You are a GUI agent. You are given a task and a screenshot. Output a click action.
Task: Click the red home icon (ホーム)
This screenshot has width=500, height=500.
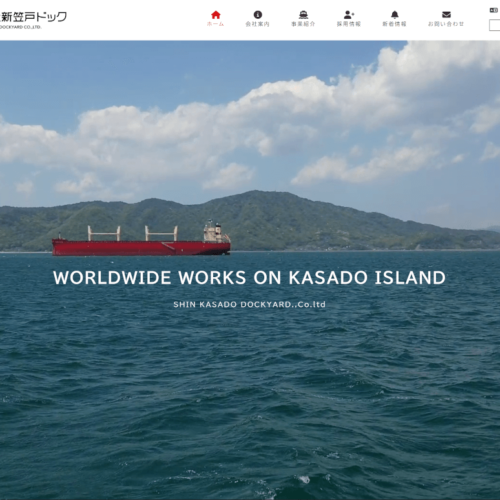pos(216,15)
